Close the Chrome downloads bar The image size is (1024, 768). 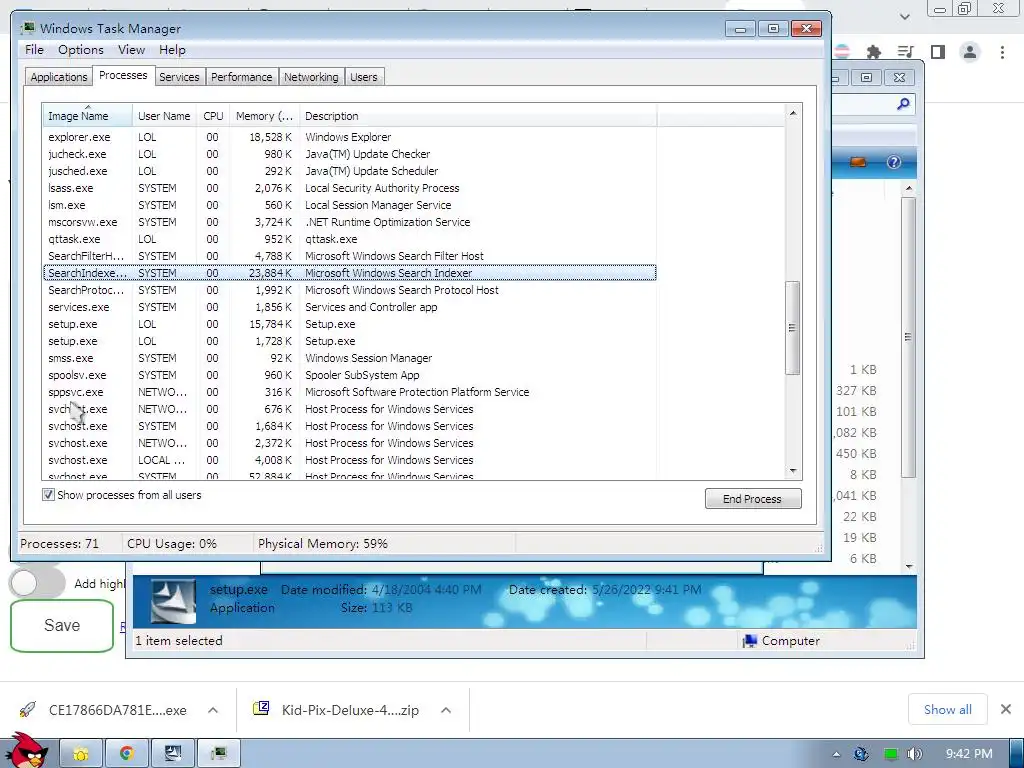coord(1006,709)
